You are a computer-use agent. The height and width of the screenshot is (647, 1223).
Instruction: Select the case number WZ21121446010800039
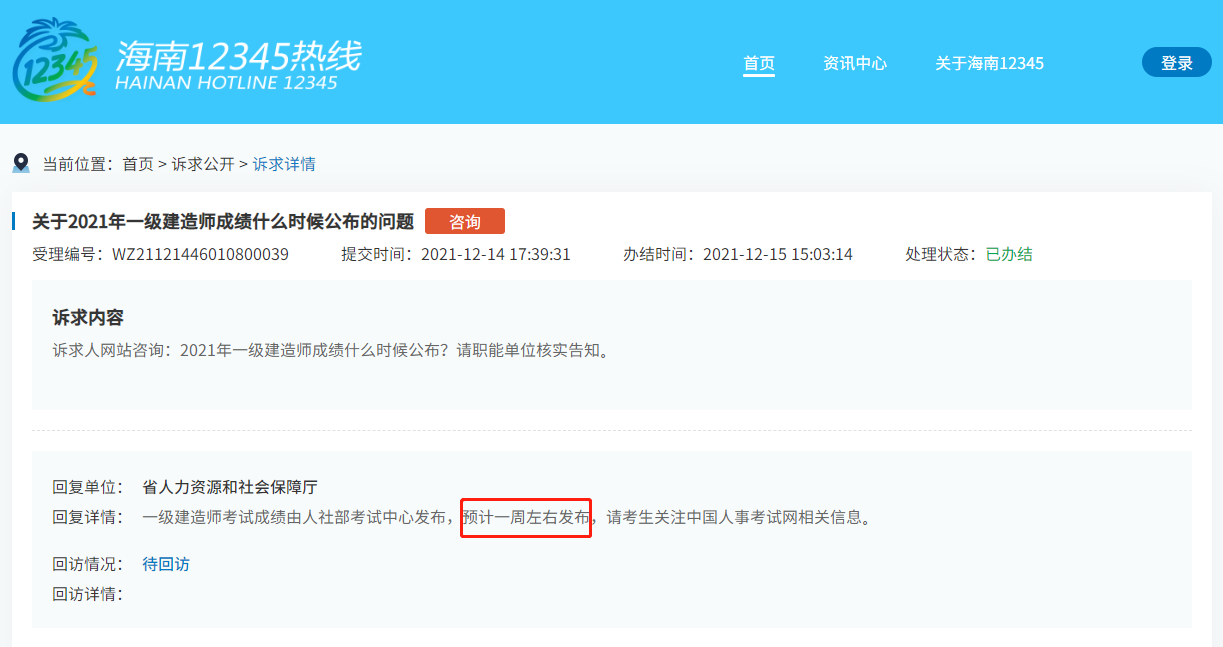tap(202, 254)
